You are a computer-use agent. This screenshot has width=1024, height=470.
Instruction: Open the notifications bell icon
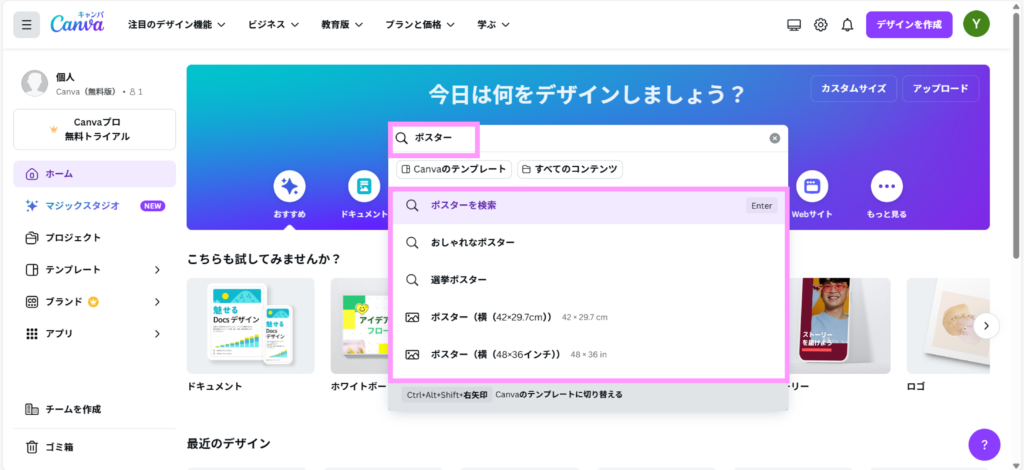click(x=847, y=24)
